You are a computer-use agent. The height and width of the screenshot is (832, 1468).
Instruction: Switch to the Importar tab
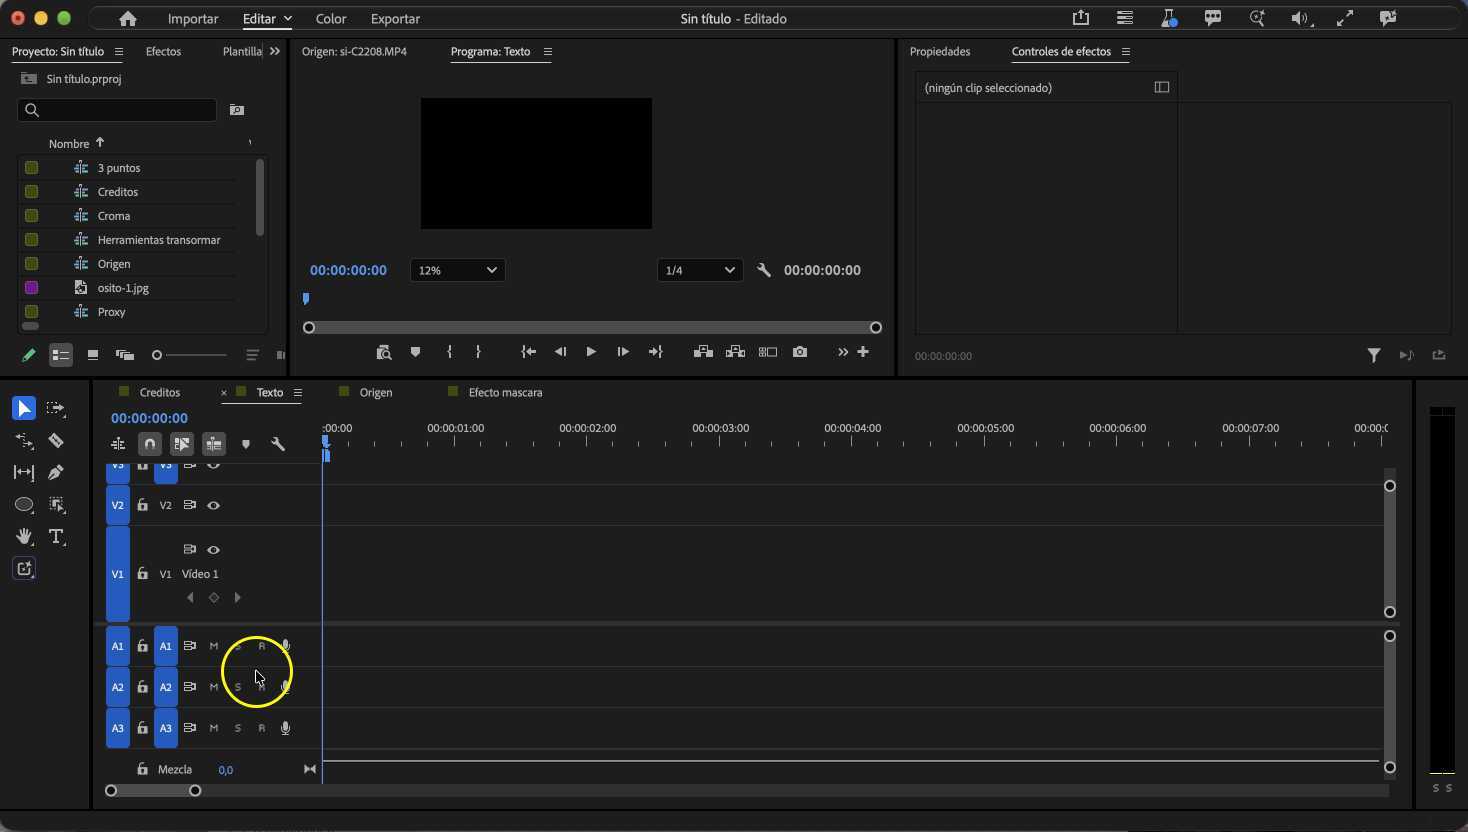point(193,19)
